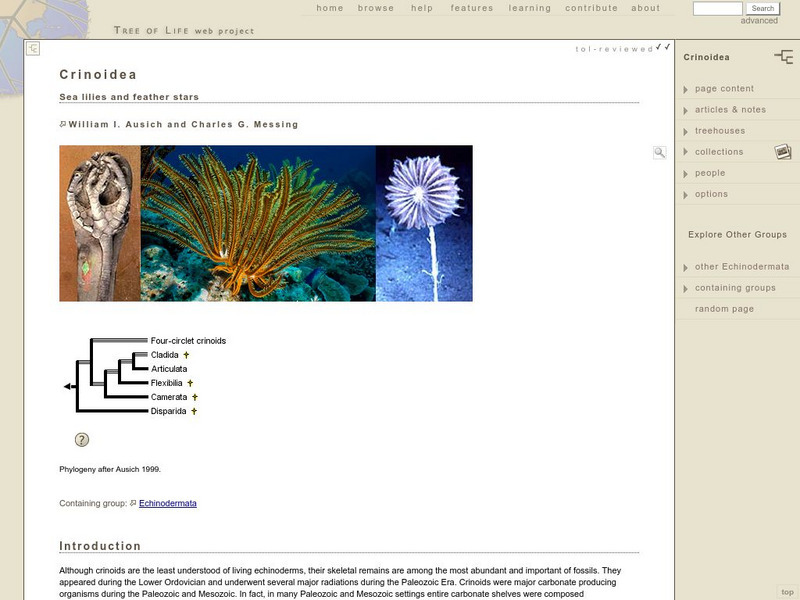Screen dimensions: 800x600
Task: Open the media collection icon beside collections
Action: click(783, 152)
